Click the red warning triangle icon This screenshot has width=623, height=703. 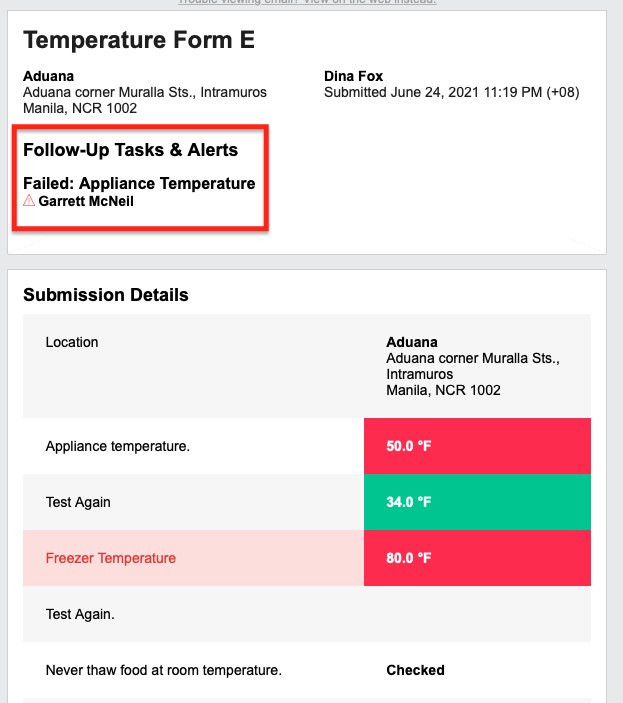(29, 200)
